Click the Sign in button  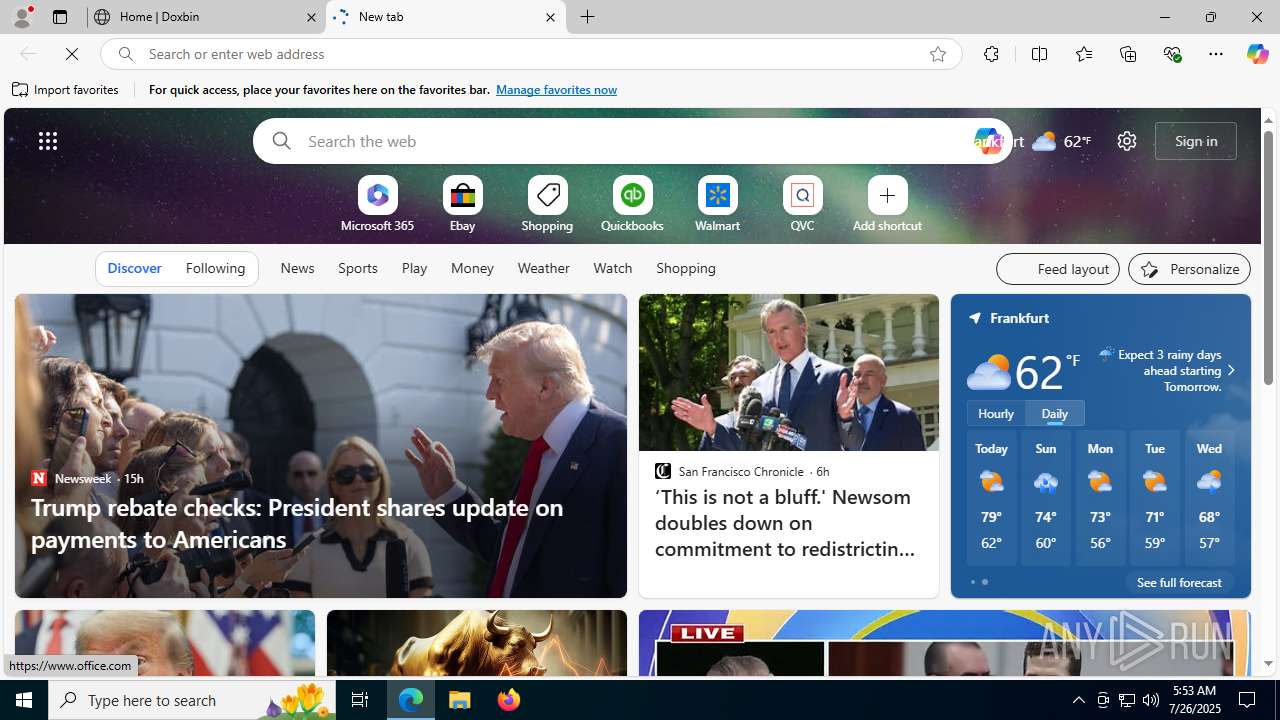click(1196, 141)
